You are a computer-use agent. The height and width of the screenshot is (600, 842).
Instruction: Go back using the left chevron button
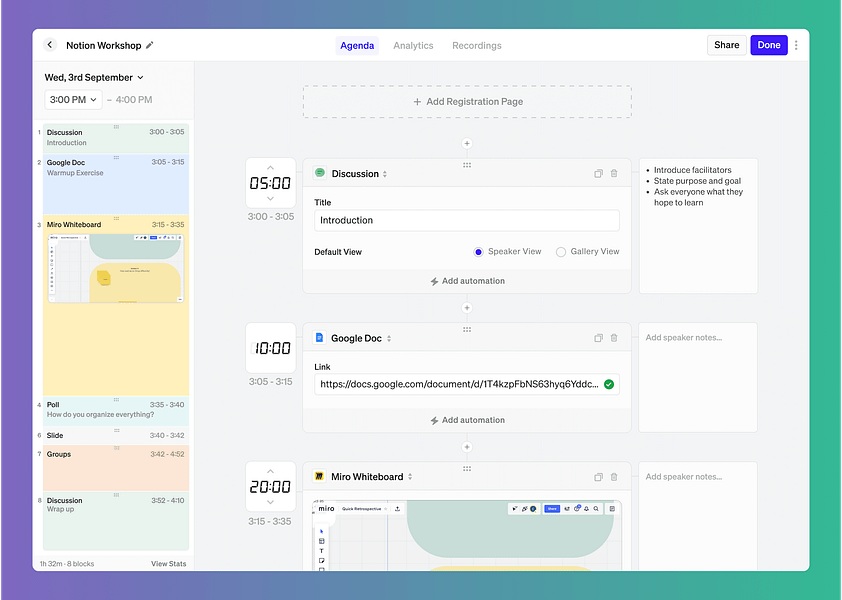tap(49, 45)
